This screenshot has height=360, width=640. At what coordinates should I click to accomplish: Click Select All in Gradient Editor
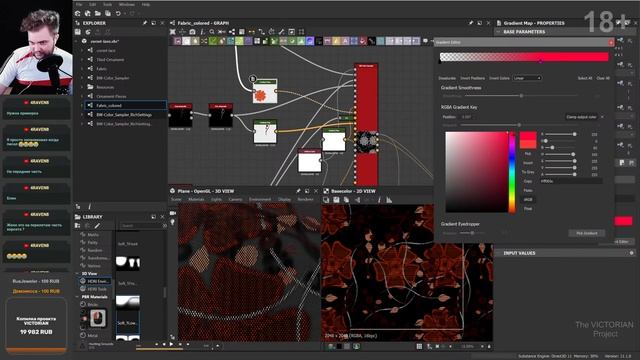click(x=584, y=78)
